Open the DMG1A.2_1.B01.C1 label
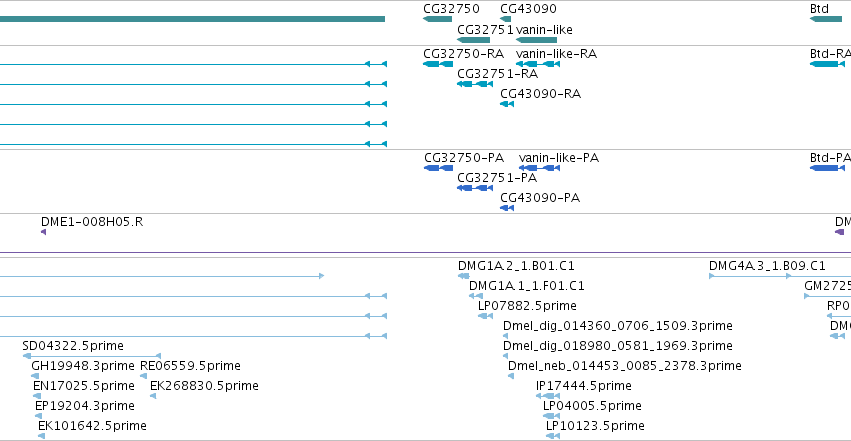The width and height of the screenshot is (851, 441). [x=516, y=266]
